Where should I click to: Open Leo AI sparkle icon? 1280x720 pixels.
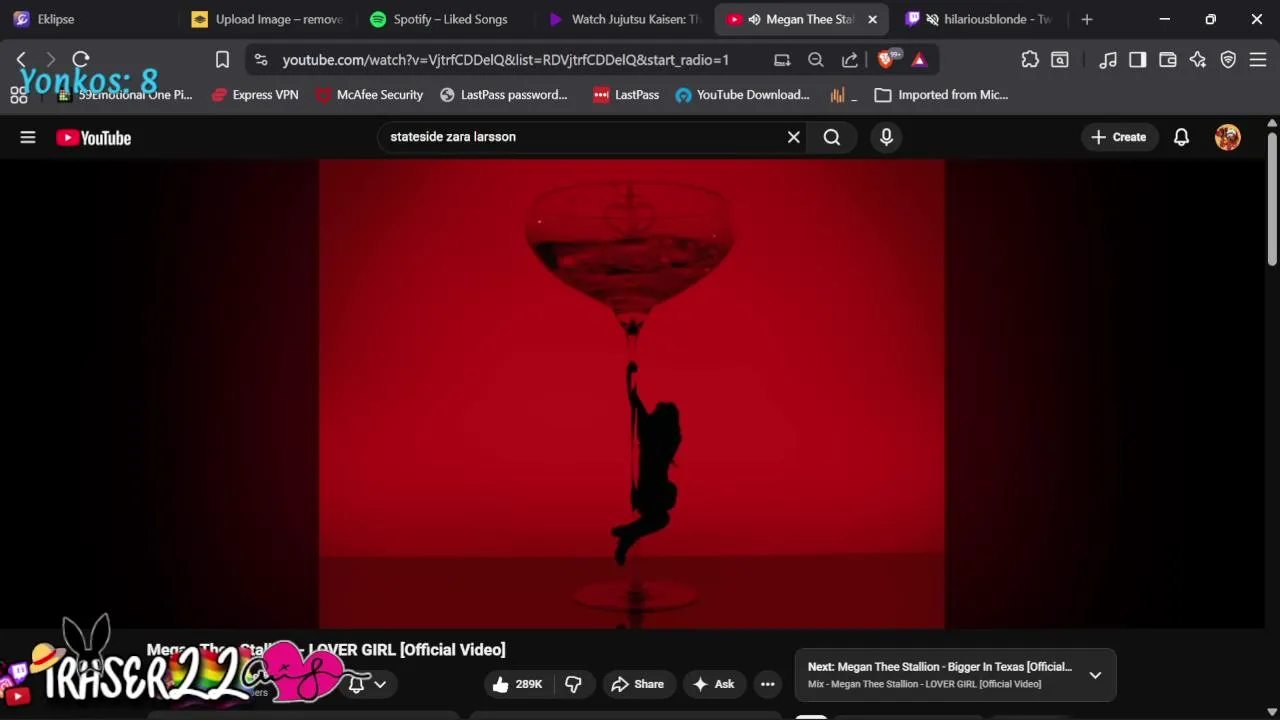click(1198, 60)
